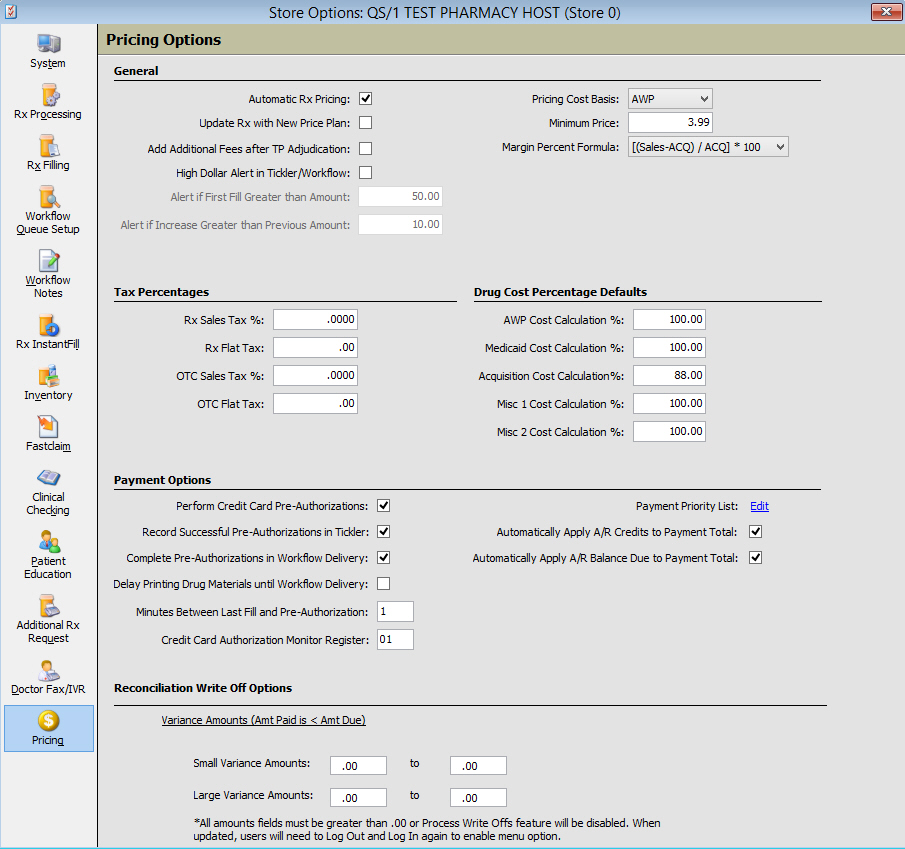Click the Payment Priority List Edit link
Viewport: 905px width, 849px height.
click(759, 507)
